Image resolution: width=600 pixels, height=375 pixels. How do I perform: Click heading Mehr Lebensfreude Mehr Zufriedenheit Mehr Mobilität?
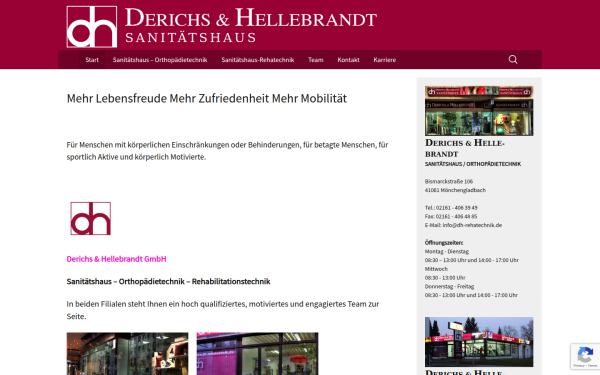[207, 98]
